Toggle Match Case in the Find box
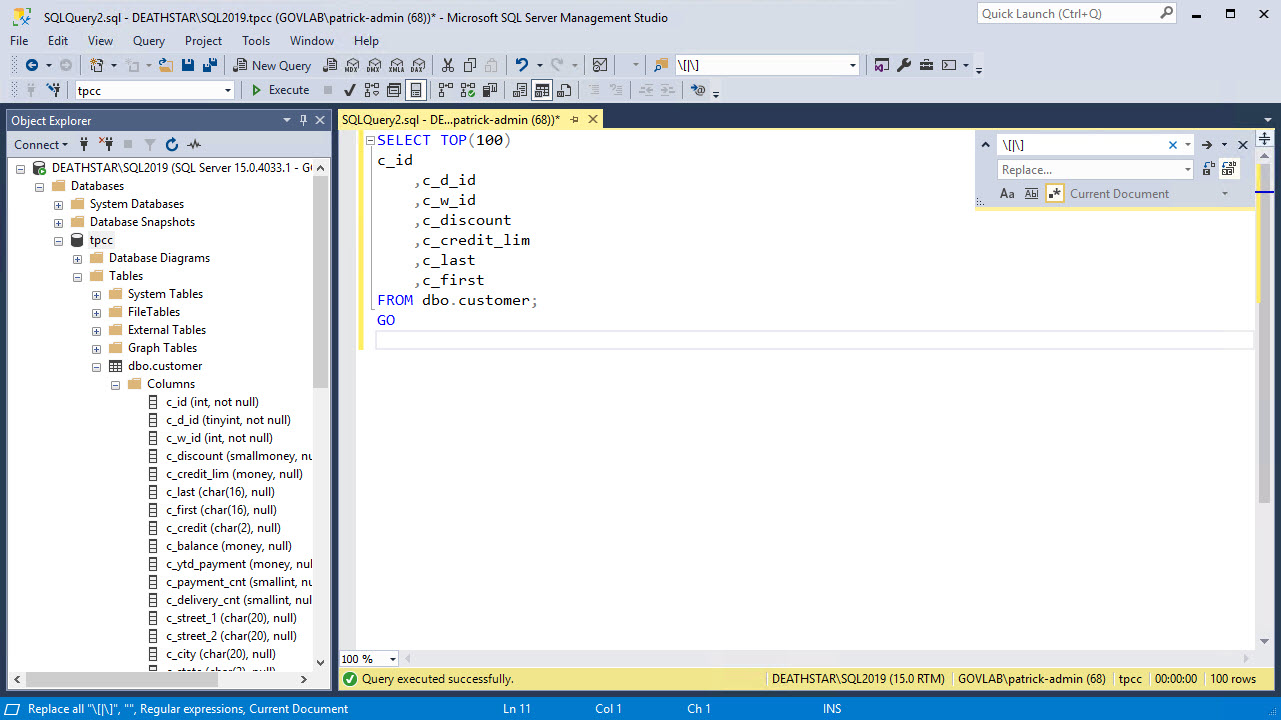The width and height of the screenshot is (1281, 720). [x=1008, y=193]
